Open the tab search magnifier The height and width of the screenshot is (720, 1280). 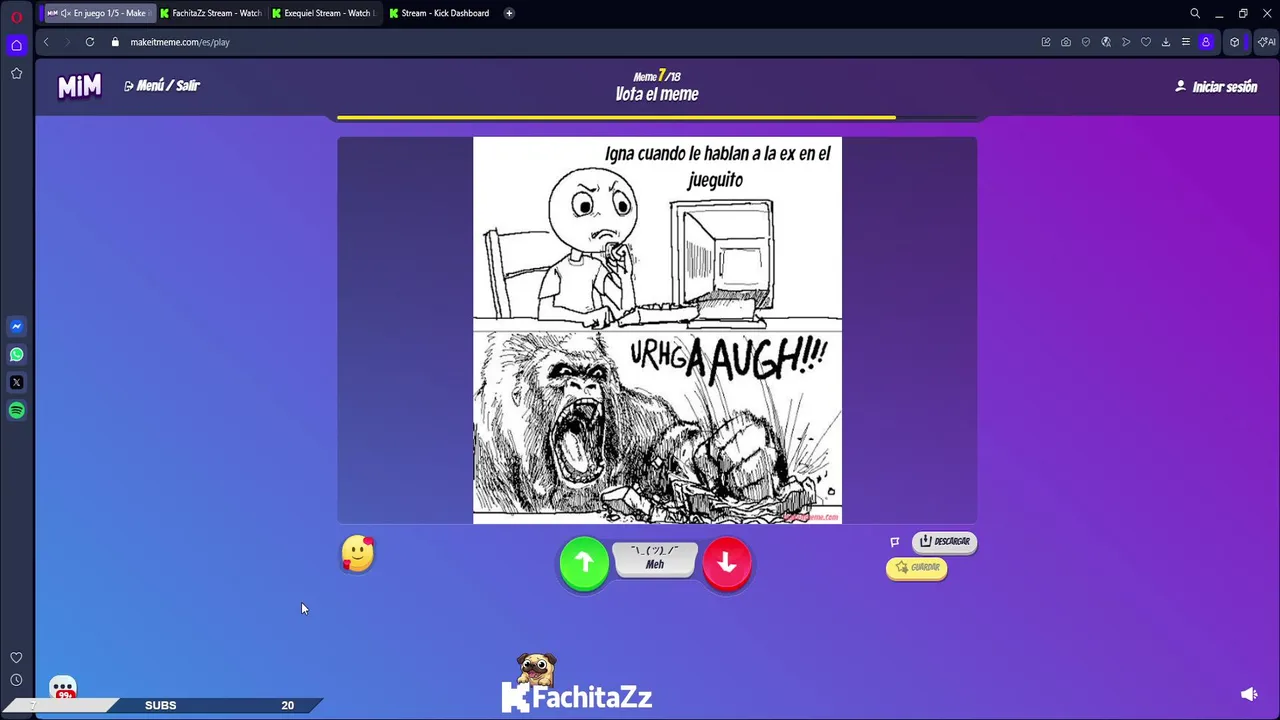coord(1195,13)
